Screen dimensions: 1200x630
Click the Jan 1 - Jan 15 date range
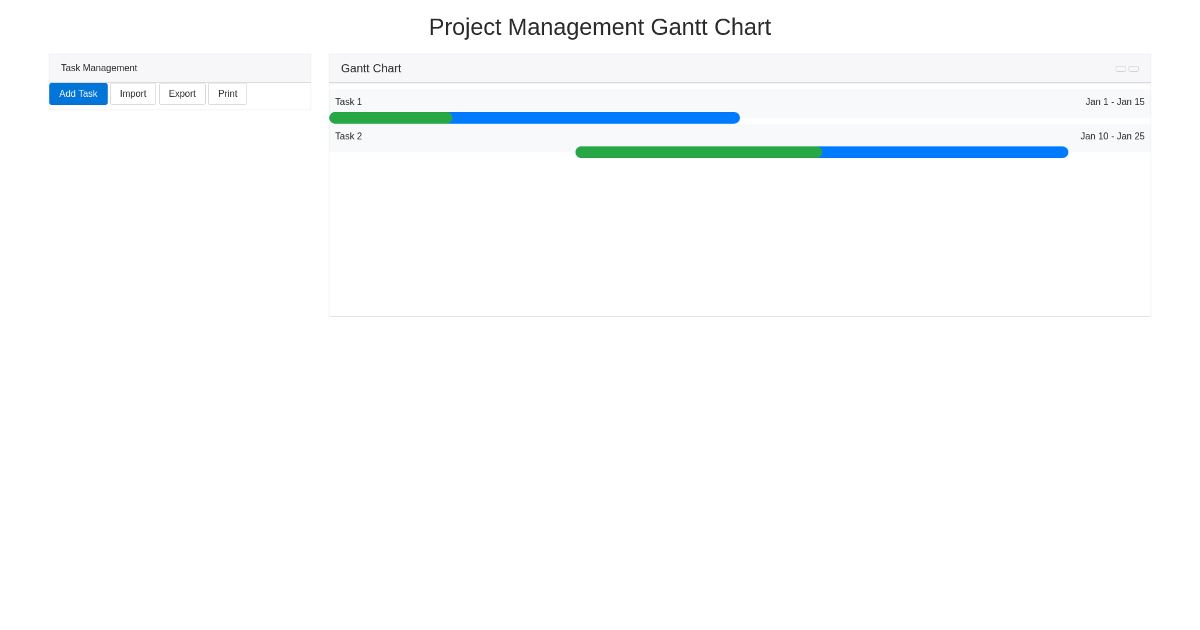1114,101
